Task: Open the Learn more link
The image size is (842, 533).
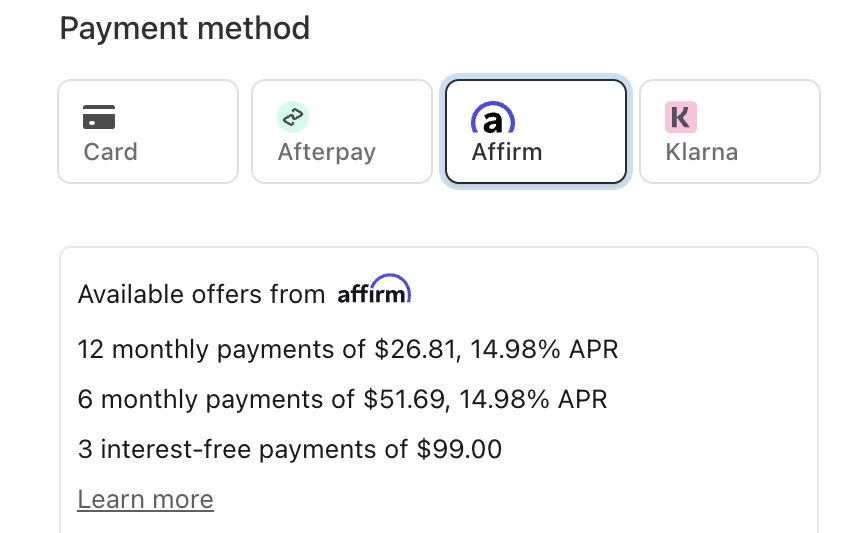Action: (145, 499)
